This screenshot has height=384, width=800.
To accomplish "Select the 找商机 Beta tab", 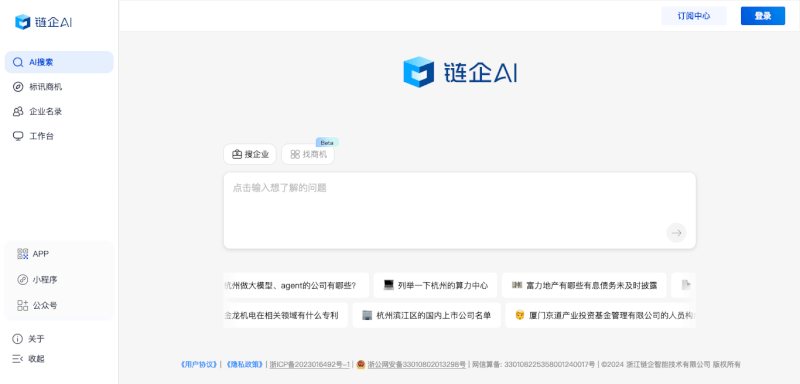I will (x=308, y=154).
